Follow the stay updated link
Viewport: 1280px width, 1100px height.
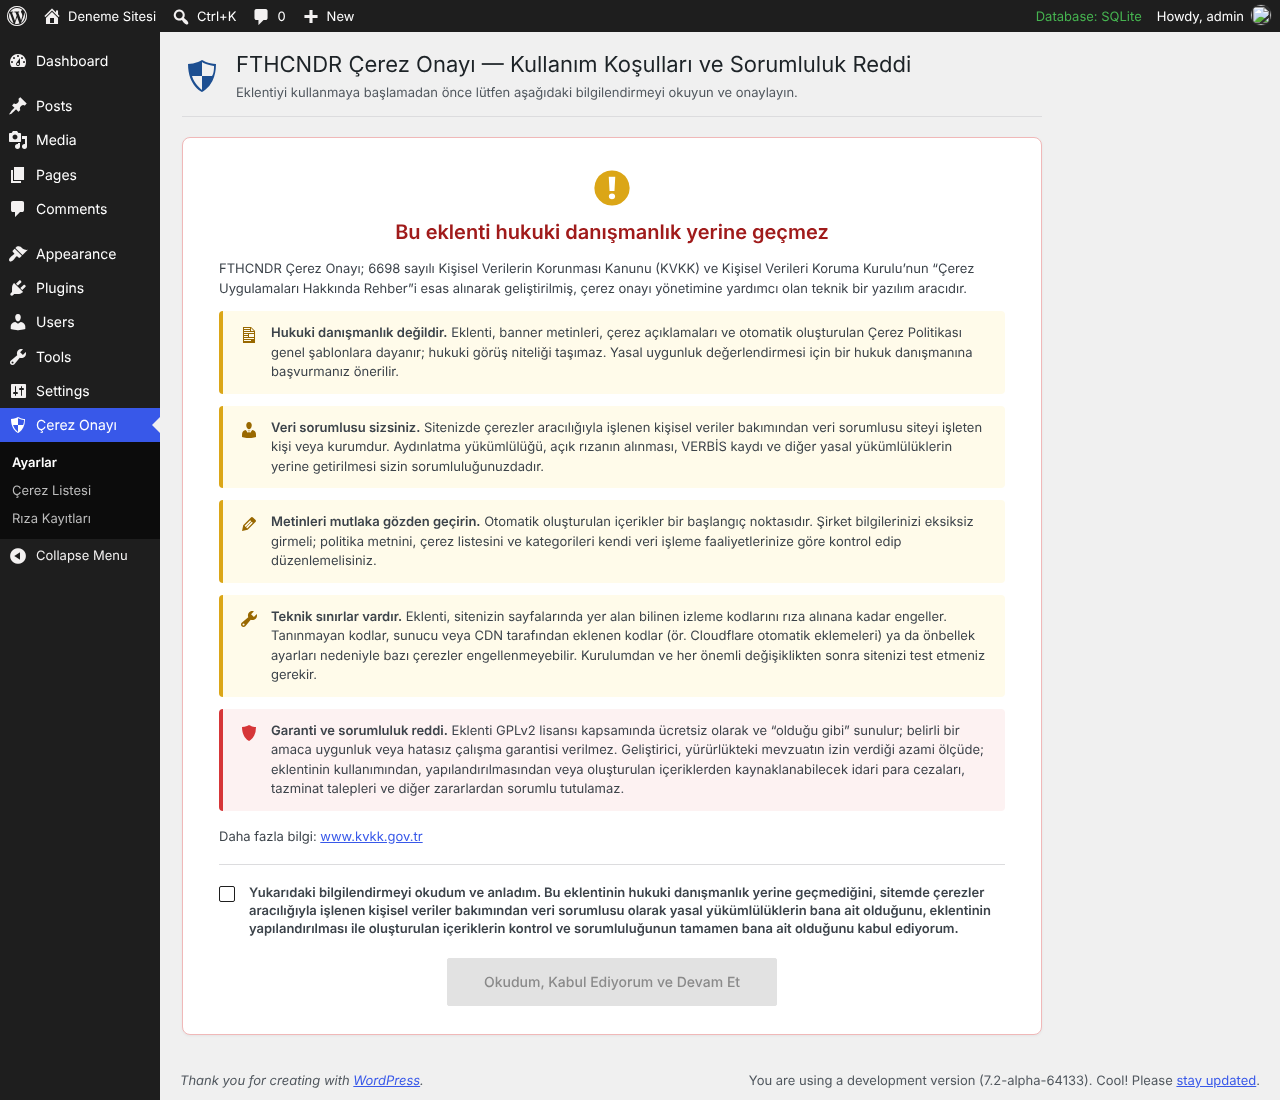click(x=1216, y=1080)
